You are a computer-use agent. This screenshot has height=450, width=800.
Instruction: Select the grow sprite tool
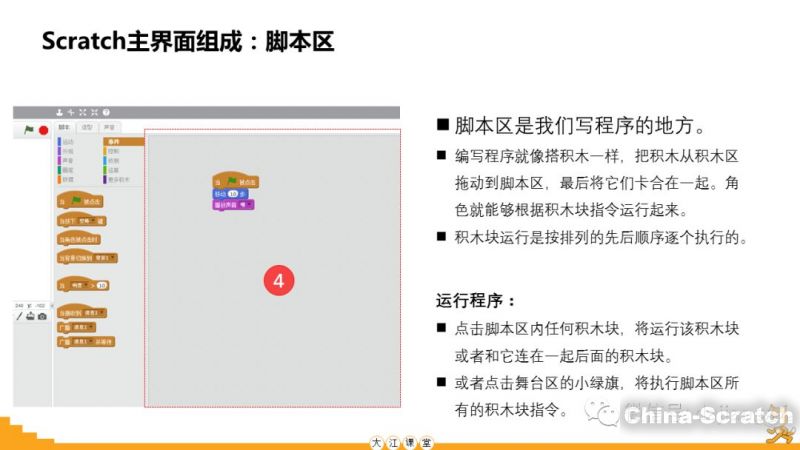click(83, 112)
